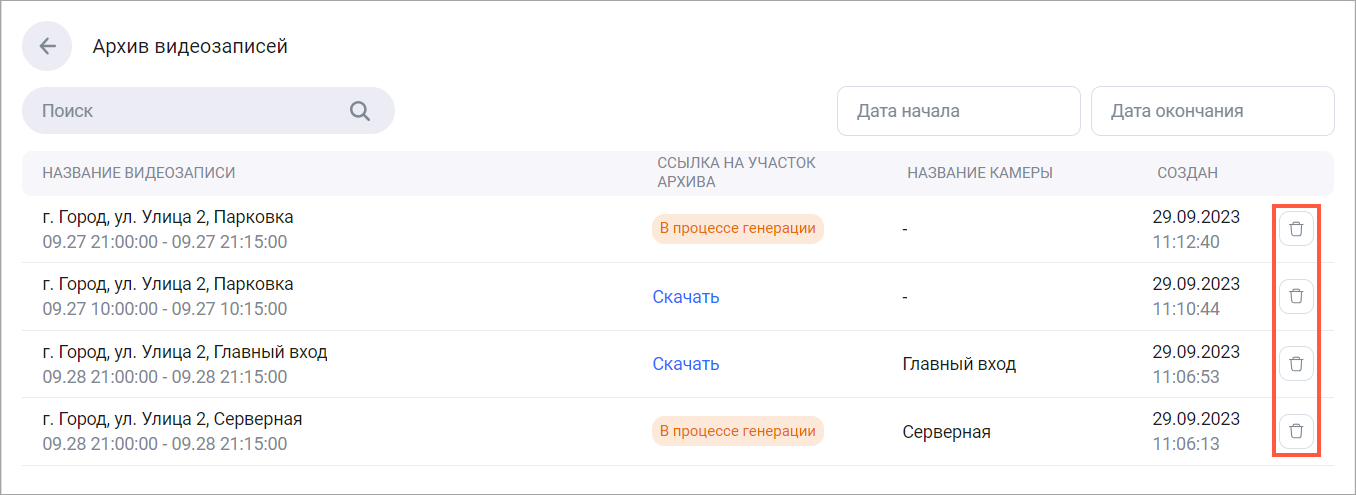Open the Дата окончания date field
Viewport: 1356px width, 495px height.
tap(1212, 111)
